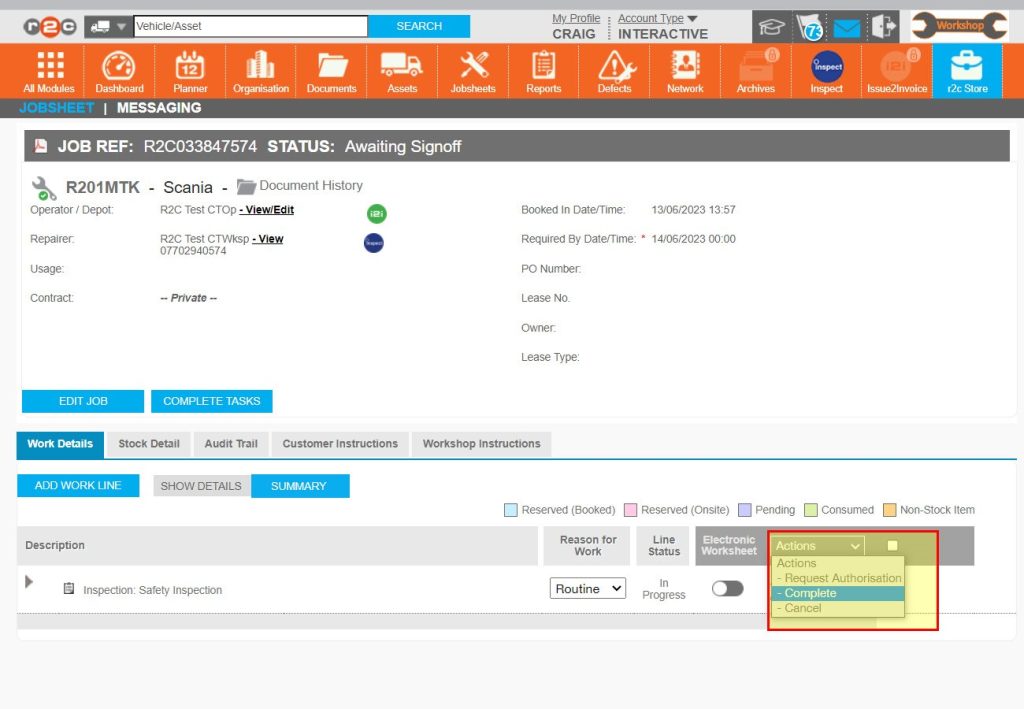
Task: Click the Vehicle/Asset search field
Action: [x=250, y=25]
